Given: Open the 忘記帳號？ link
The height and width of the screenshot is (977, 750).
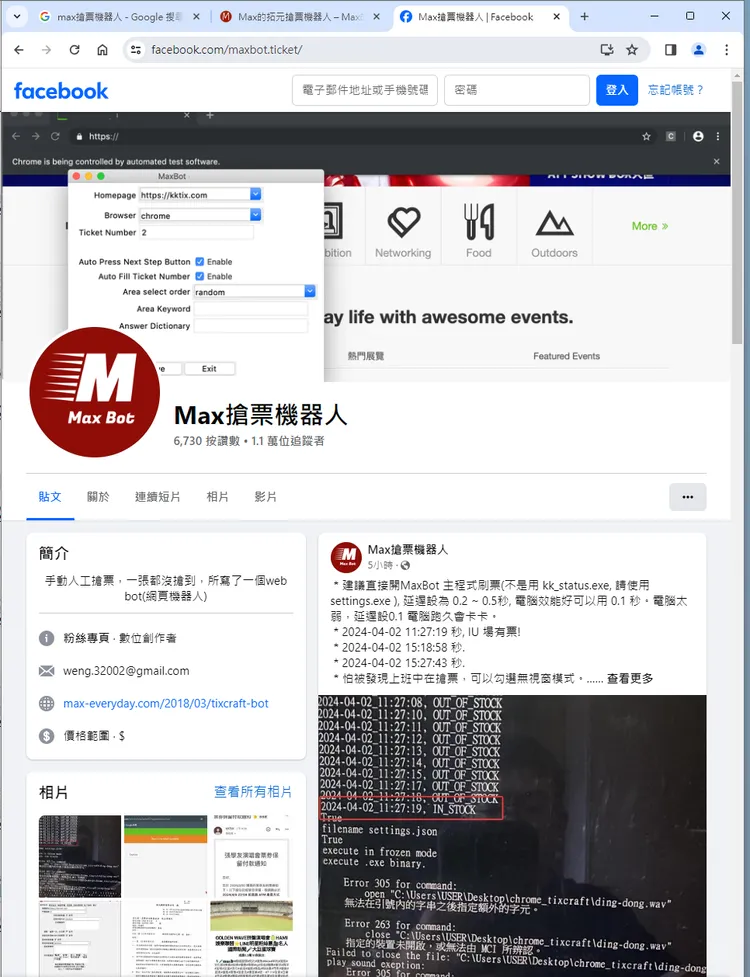Looking at the screenshot, I should coord(676,90).
